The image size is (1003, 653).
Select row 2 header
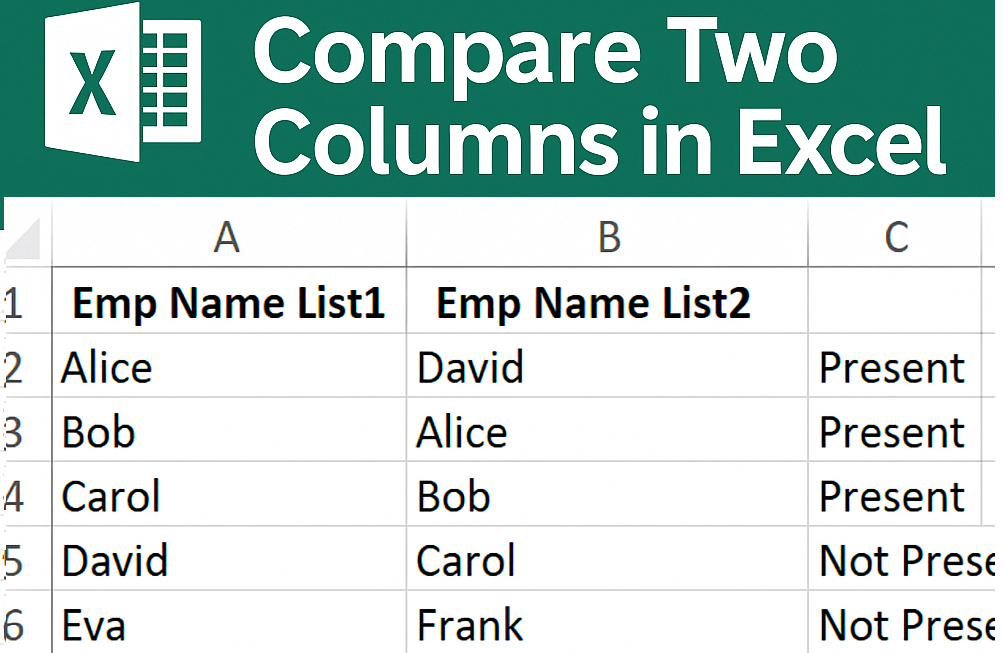click(14, 368)
